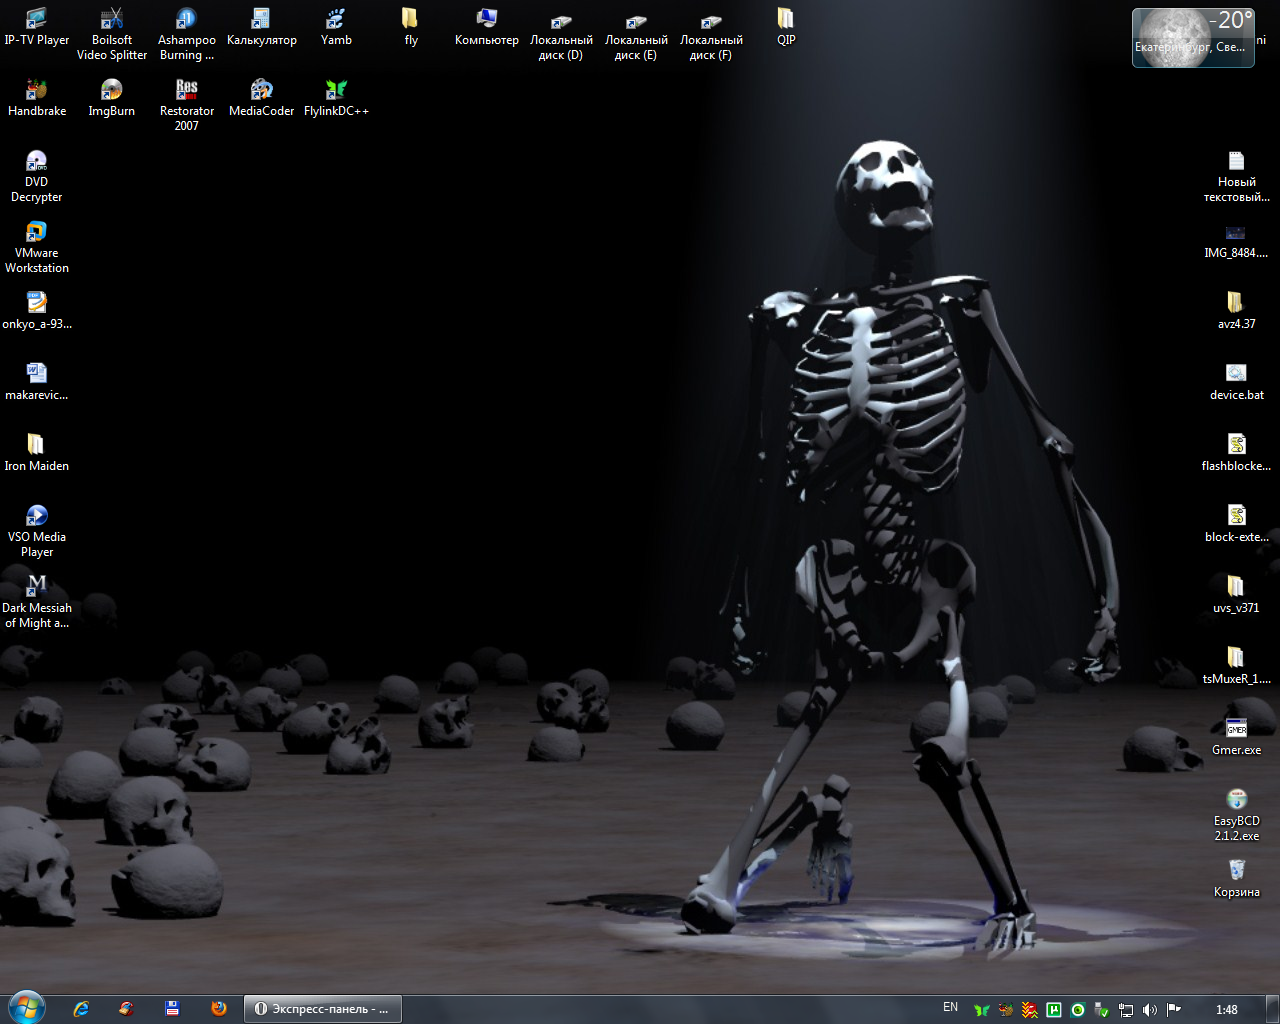The image size is (1280, 1024).
Task: Click the floppy disk Quick Launch icon
Action: click(x=172, y=1009)
